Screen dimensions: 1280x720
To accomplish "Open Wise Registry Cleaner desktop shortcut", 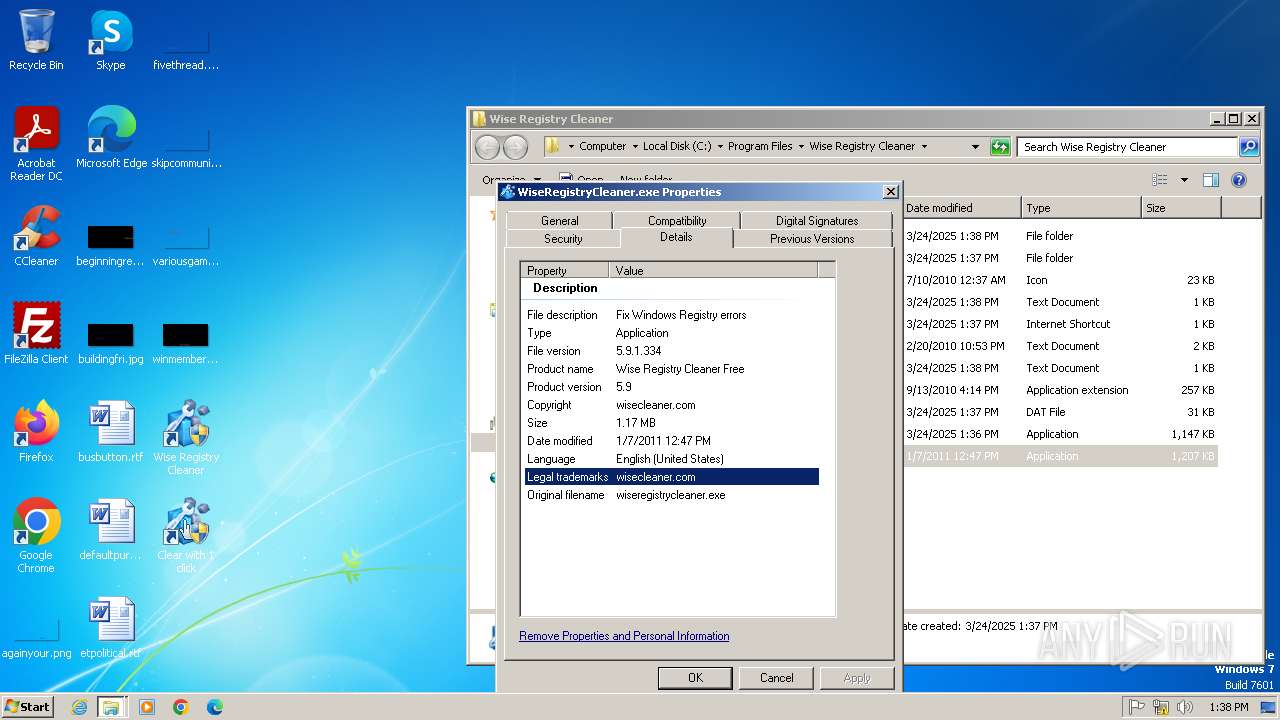I will [186, 437].
